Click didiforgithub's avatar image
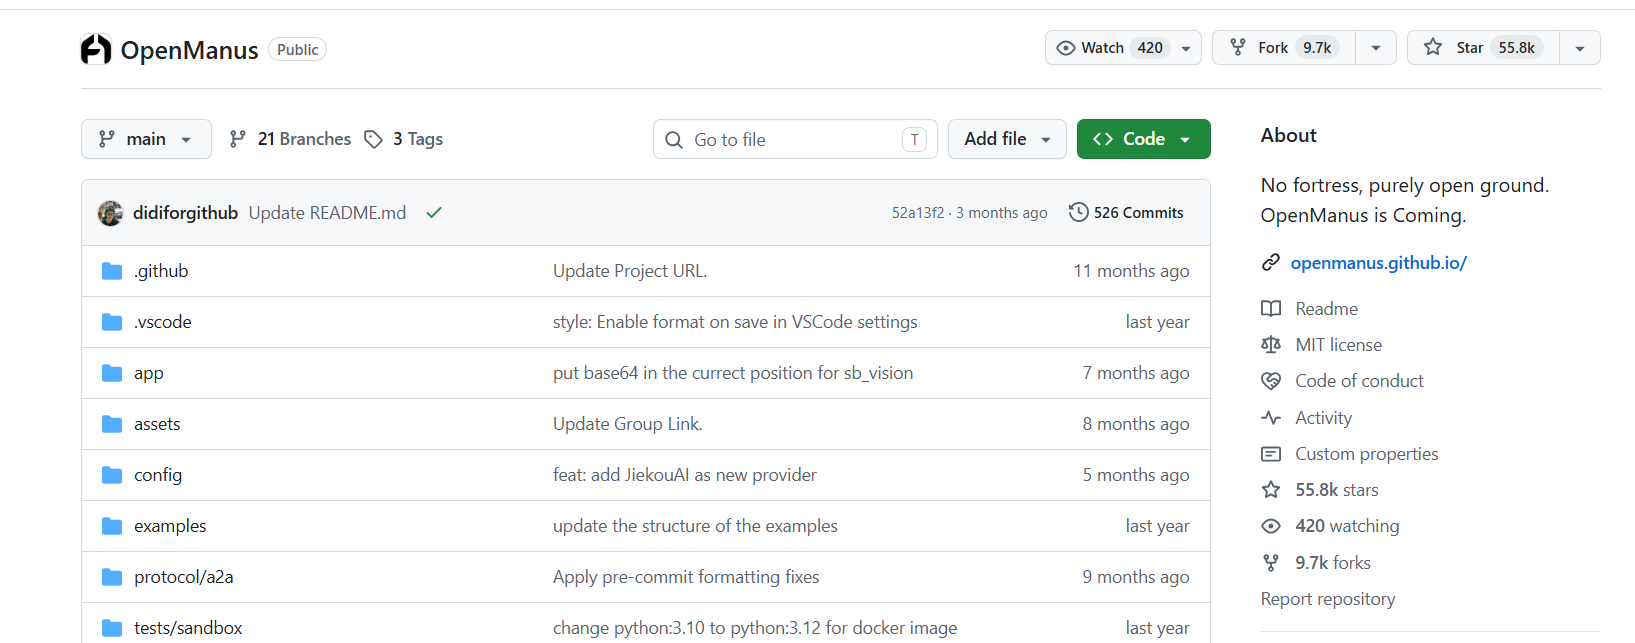The height and width of the screenshot is (643, 1635). 110,213
